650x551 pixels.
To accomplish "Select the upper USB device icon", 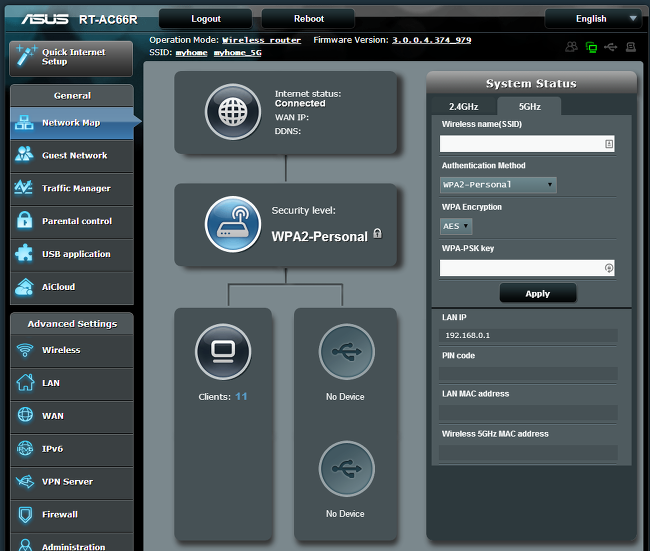I will tap(347, 352).
